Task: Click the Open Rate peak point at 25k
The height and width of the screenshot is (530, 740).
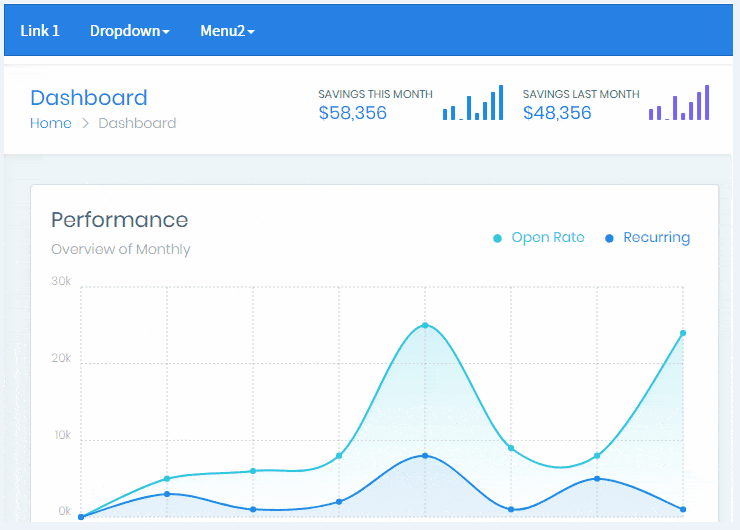Action: click(x=425, y=325)
